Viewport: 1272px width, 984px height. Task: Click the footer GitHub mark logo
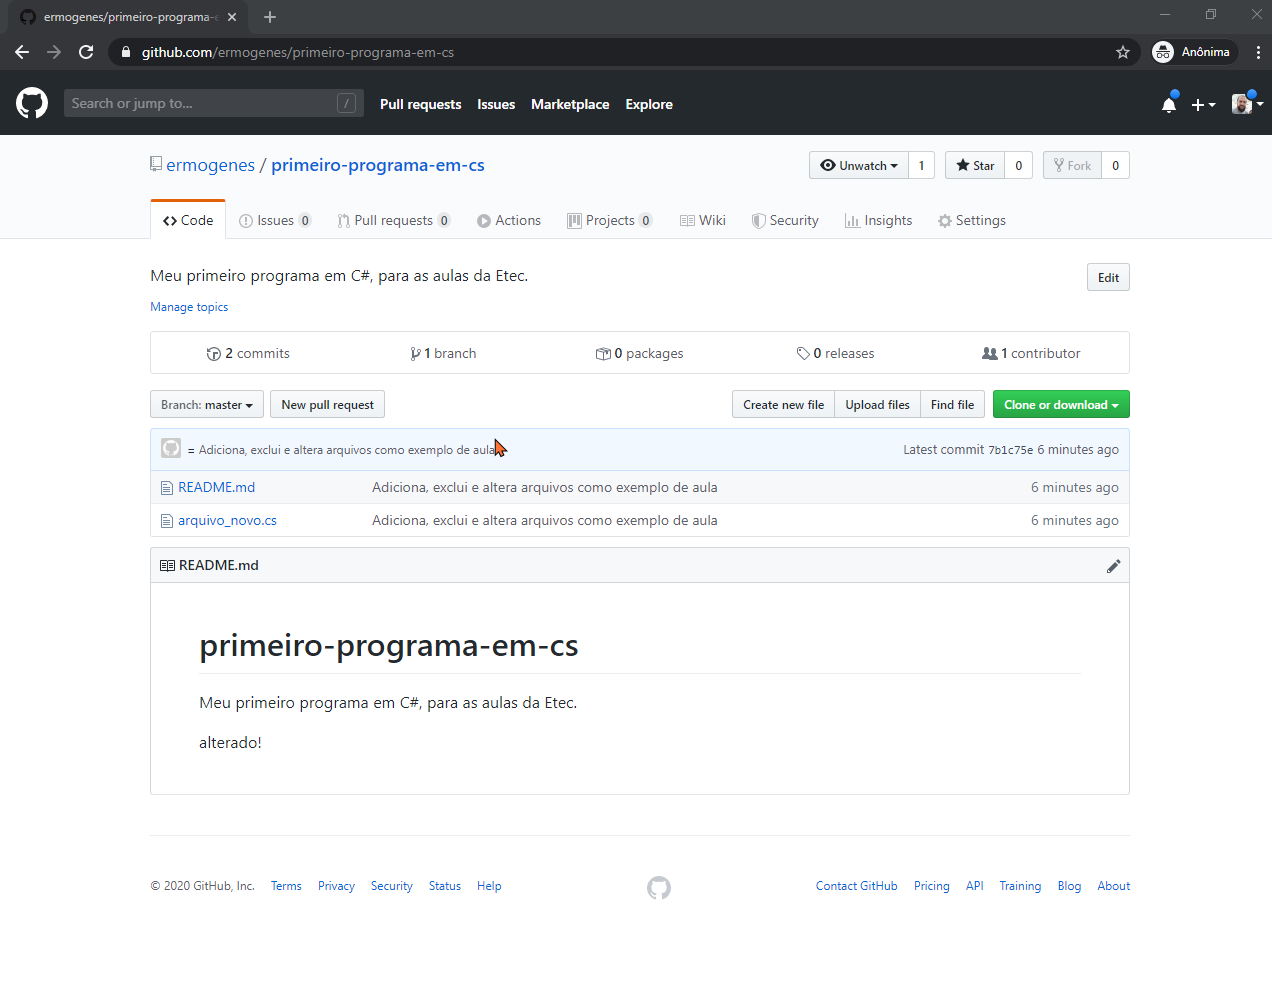pos(659,887)
